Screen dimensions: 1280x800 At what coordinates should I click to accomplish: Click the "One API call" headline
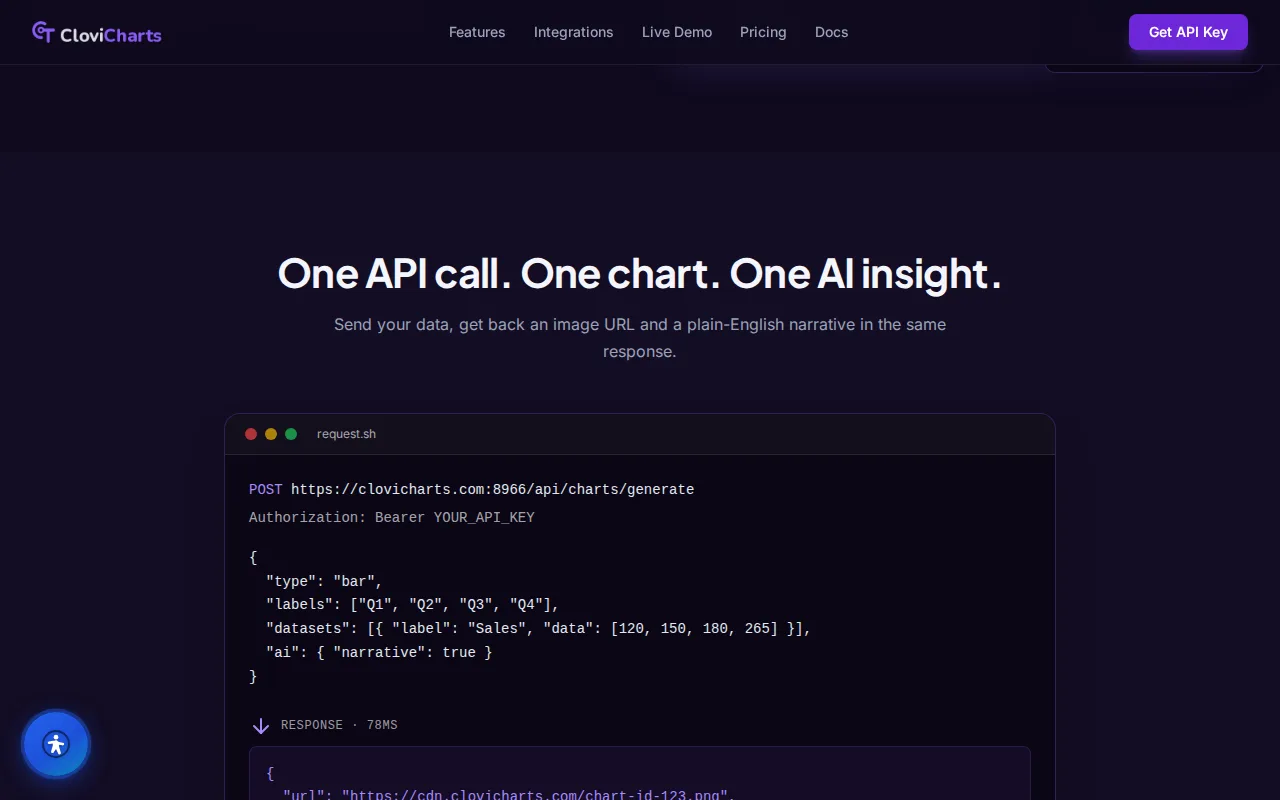(640, 273)
